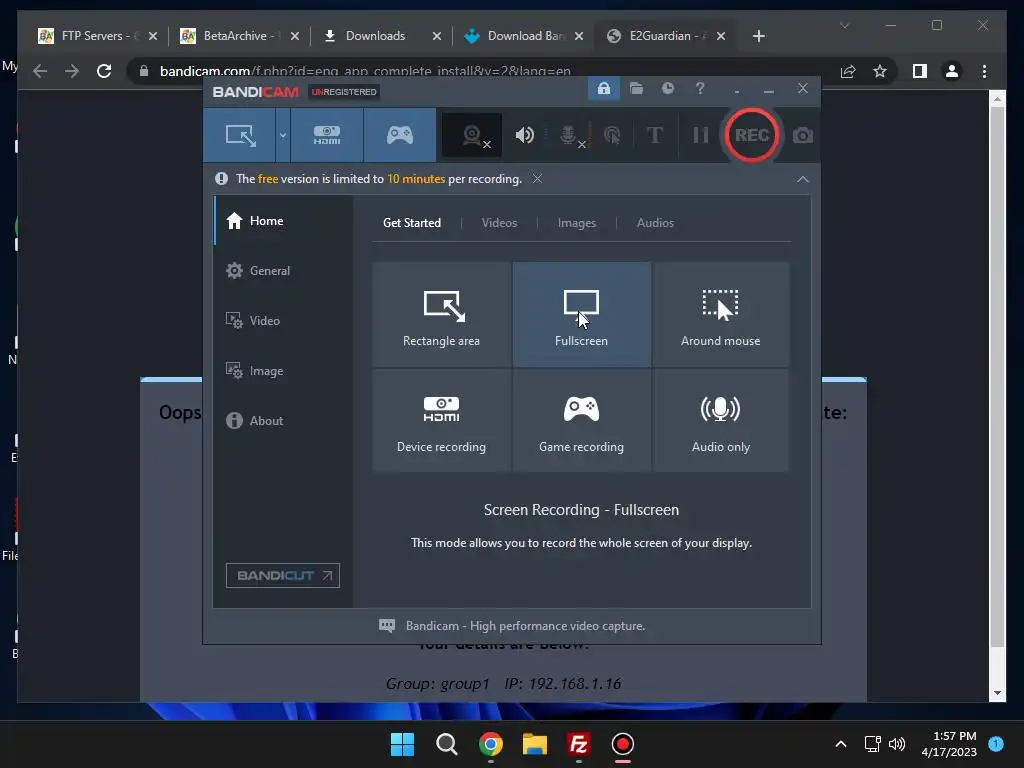Screen dimensions: 1024x768
Task: Click the UNREGISTERED badge
Action: [x=344, y=92]
